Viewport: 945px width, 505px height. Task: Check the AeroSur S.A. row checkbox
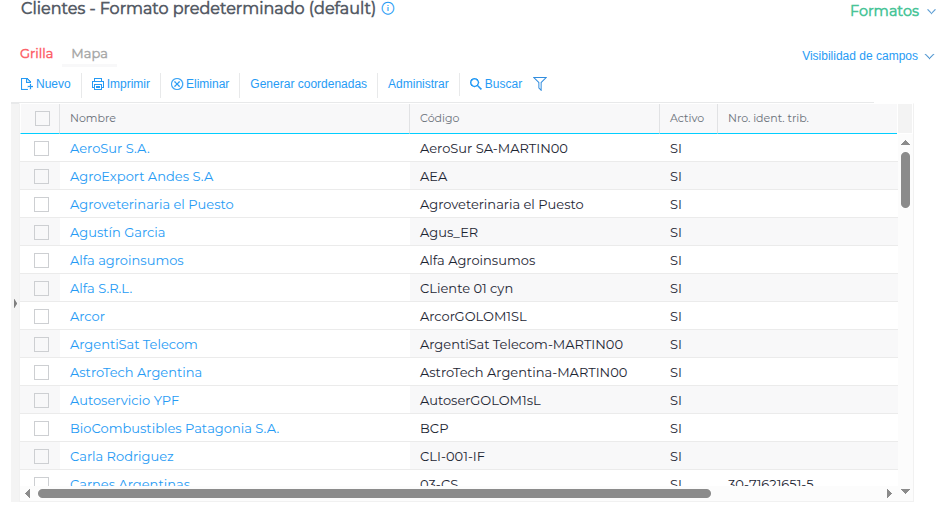pos(42,149)
